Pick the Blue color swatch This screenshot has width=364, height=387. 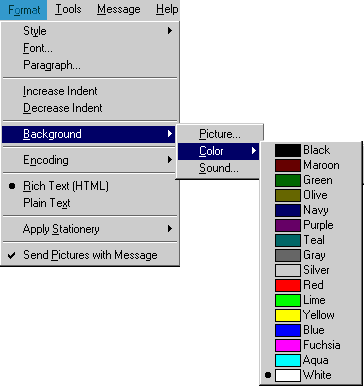pyautogui.click(x=288, y=330)
